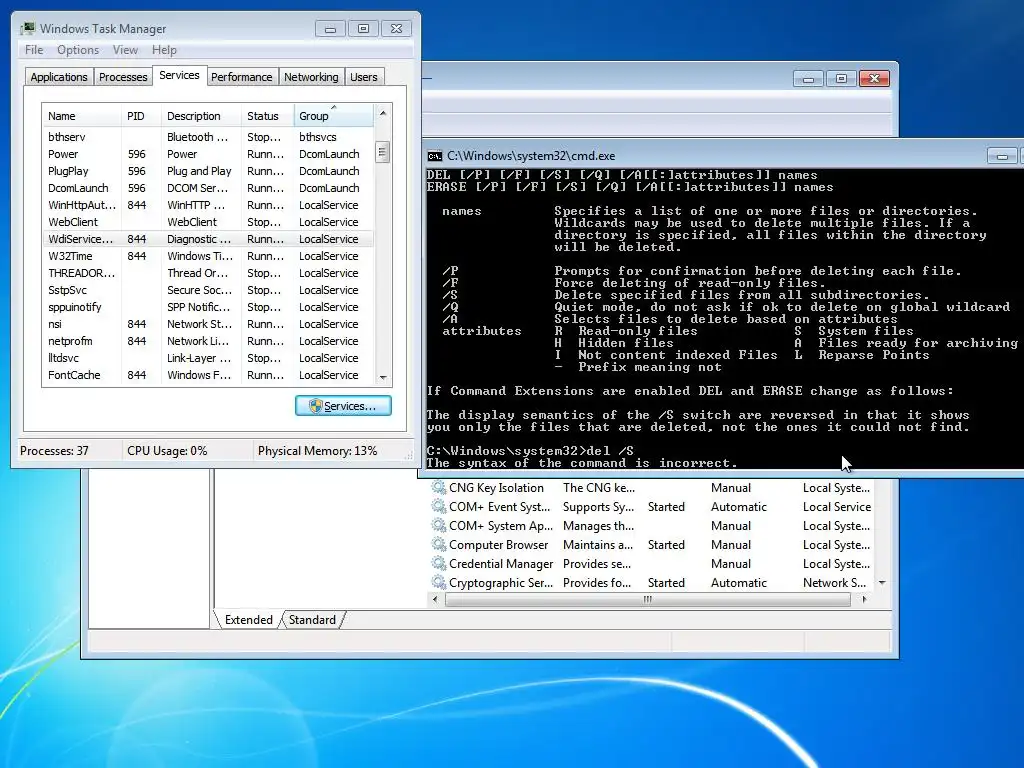Image resolution: width=1024 pixels, height=768 pixels.
Task: Sort services by the Name column header
Action: [82, 116]
